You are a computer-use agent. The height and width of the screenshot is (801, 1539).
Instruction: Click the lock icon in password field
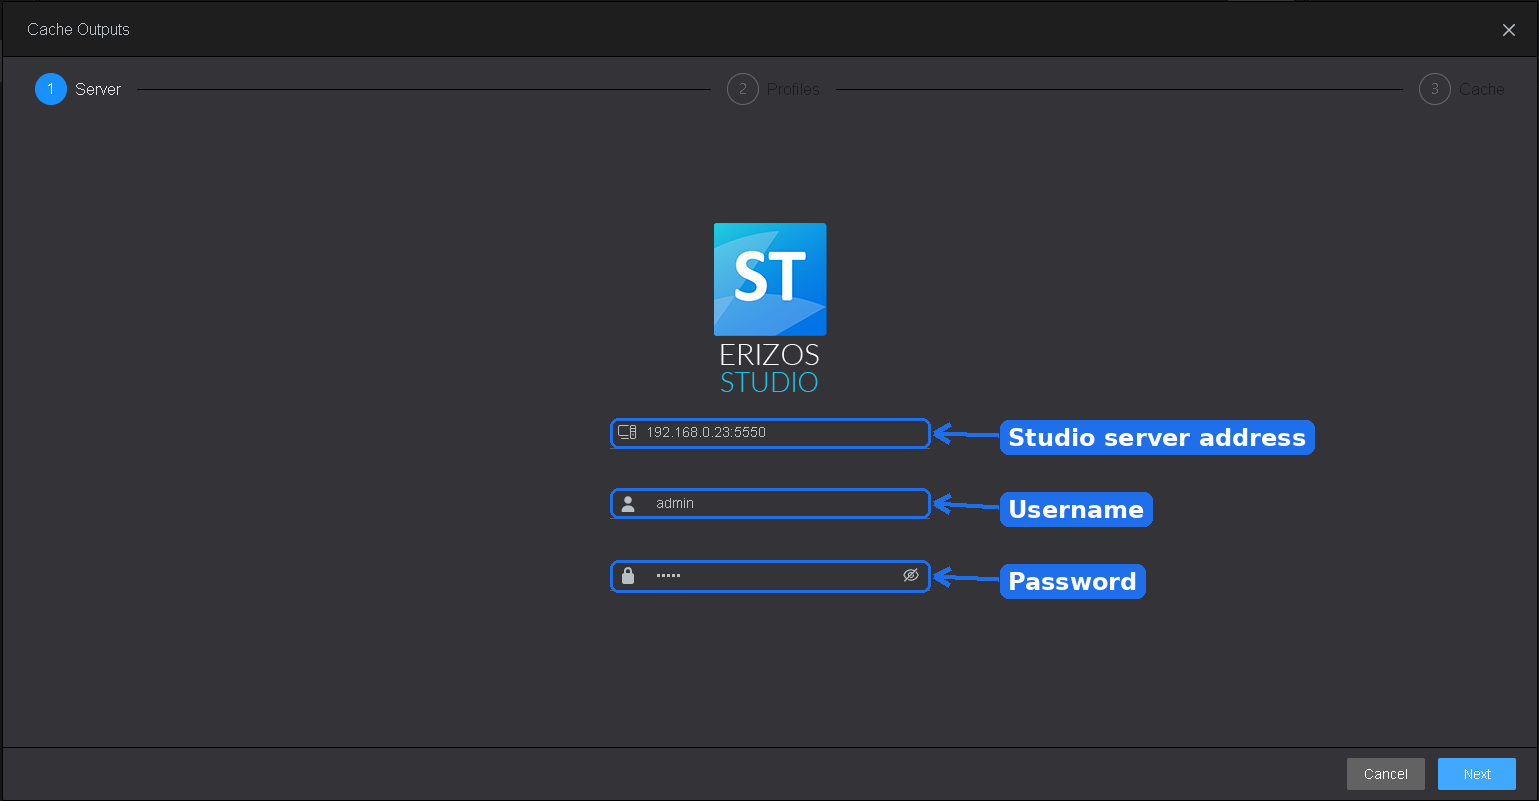click(x=628, y=575)
